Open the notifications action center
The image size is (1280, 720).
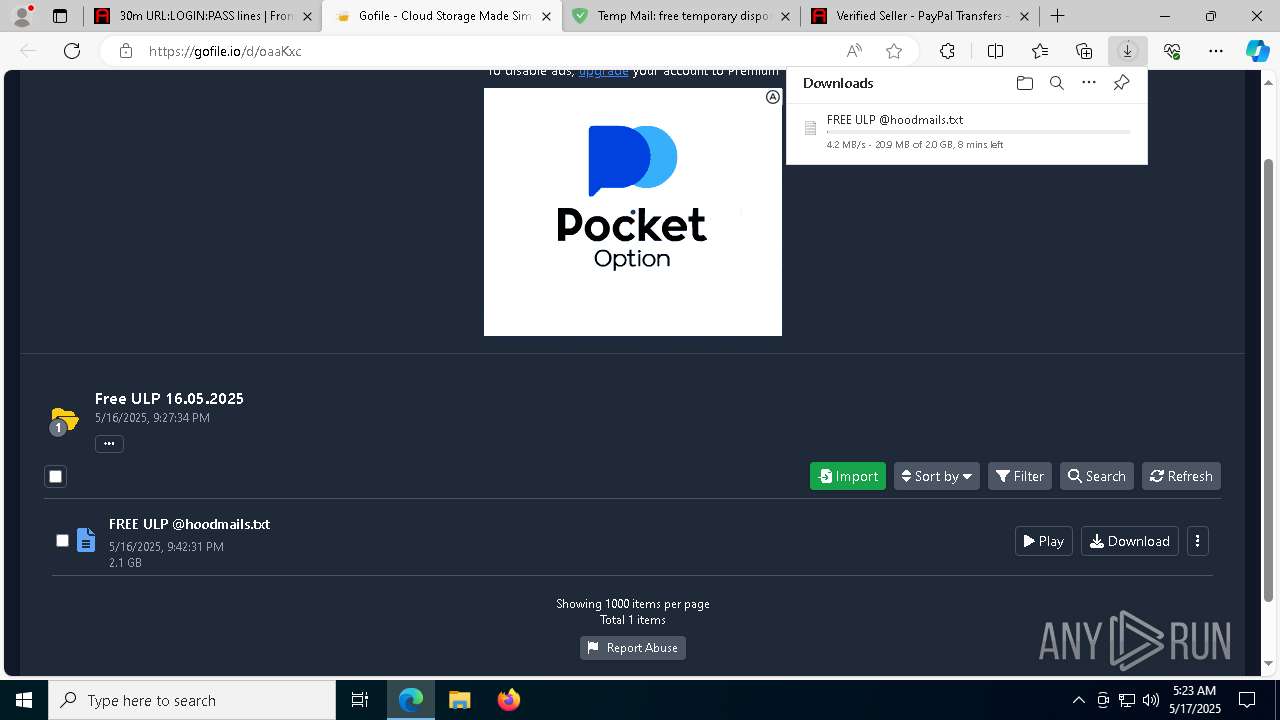(x=1247, y=700)
